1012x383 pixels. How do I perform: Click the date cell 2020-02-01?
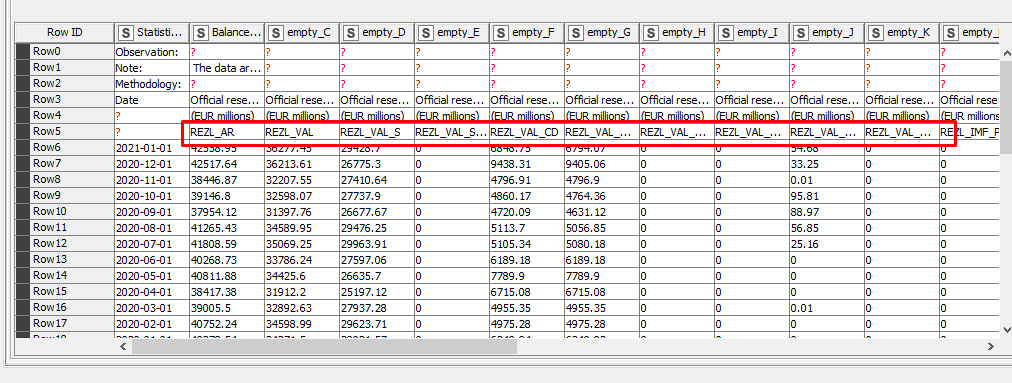[x=151, y=324]
